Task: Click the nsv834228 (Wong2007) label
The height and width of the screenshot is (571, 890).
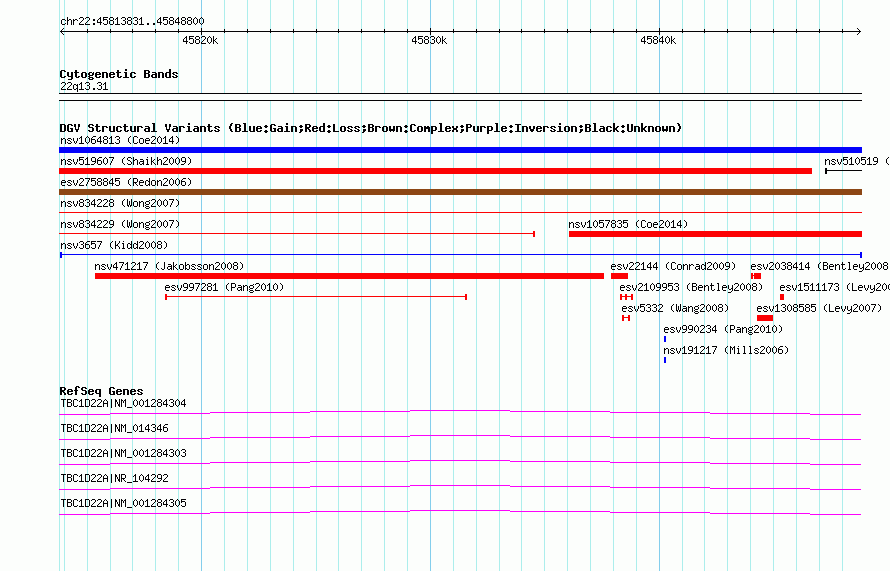Action: coord(120,203)
